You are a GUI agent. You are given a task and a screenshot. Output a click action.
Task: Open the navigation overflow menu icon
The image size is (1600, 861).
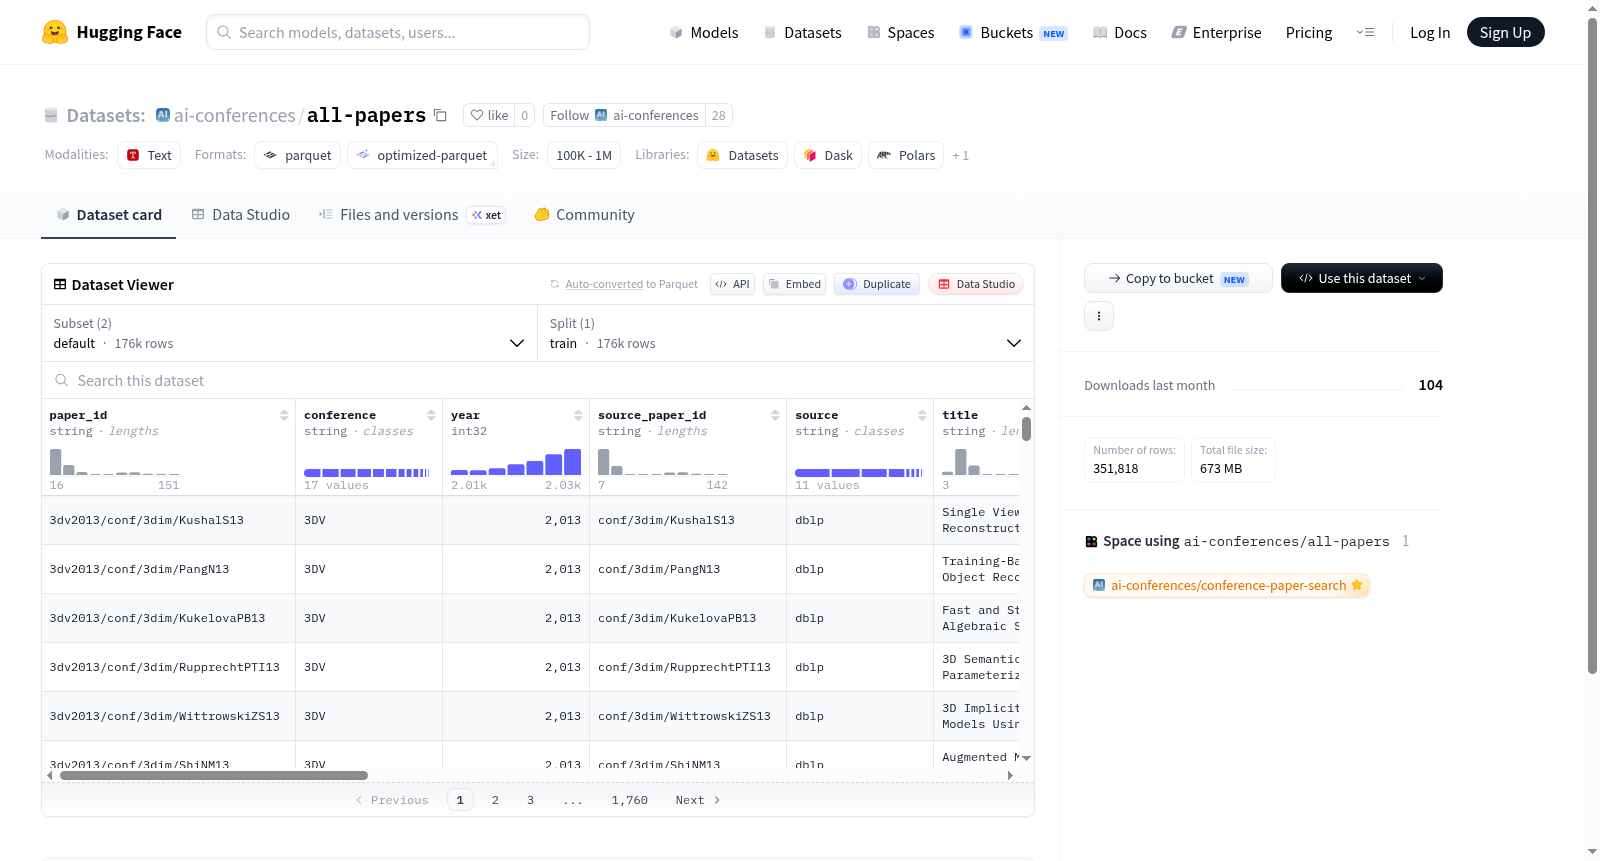click(1365, 32)
